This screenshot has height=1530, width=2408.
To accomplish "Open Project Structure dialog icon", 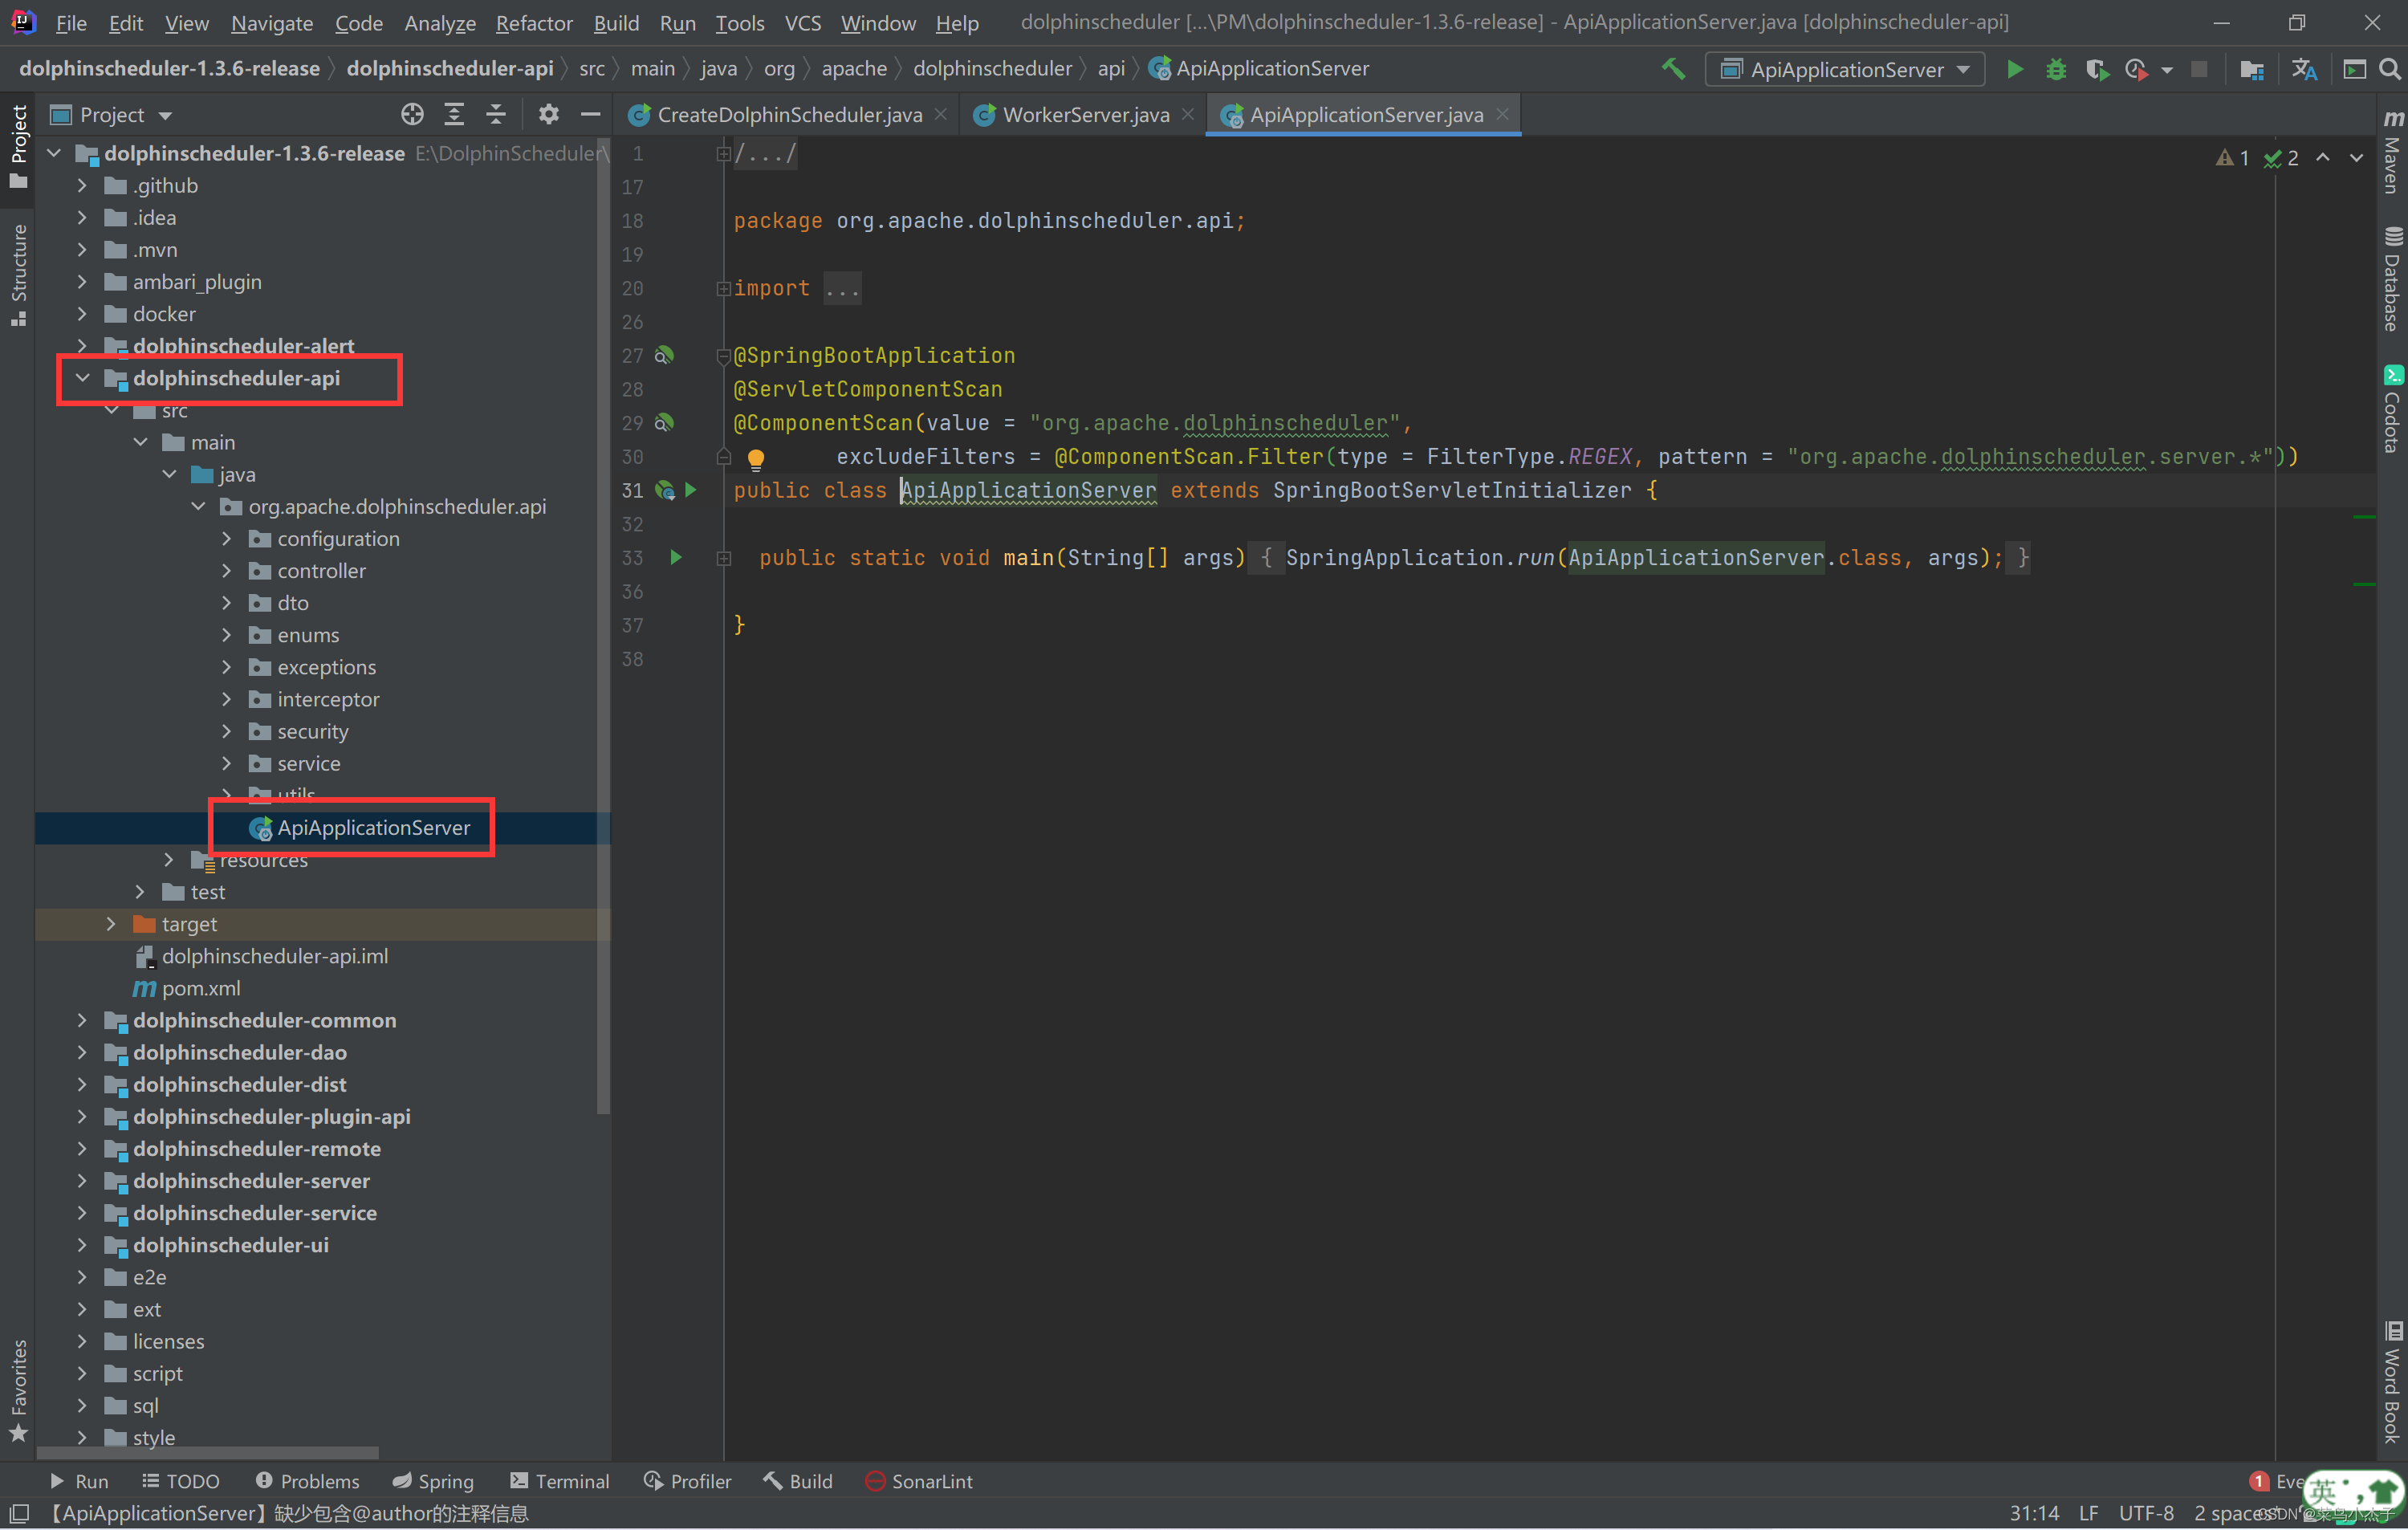I will (x=2251, y=69).
